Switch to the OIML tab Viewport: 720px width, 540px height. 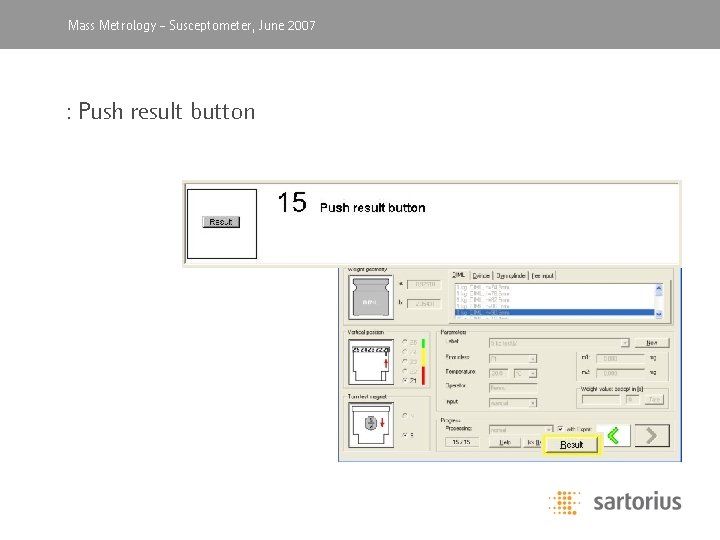pos(459,275)
